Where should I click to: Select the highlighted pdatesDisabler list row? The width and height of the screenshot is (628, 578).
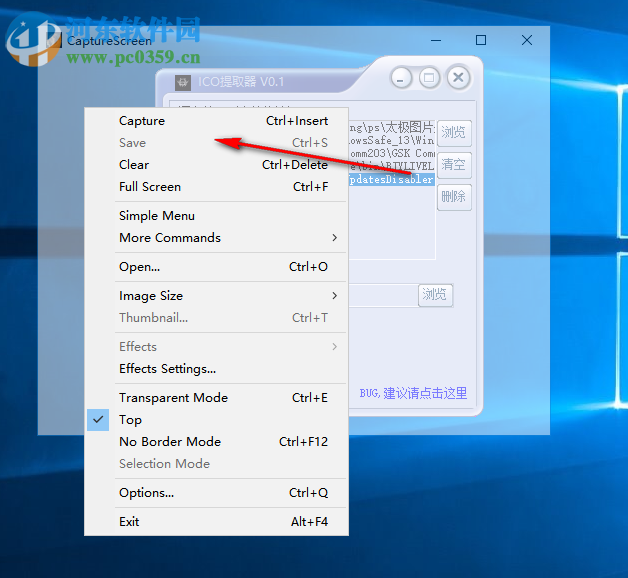coord(392,179)
